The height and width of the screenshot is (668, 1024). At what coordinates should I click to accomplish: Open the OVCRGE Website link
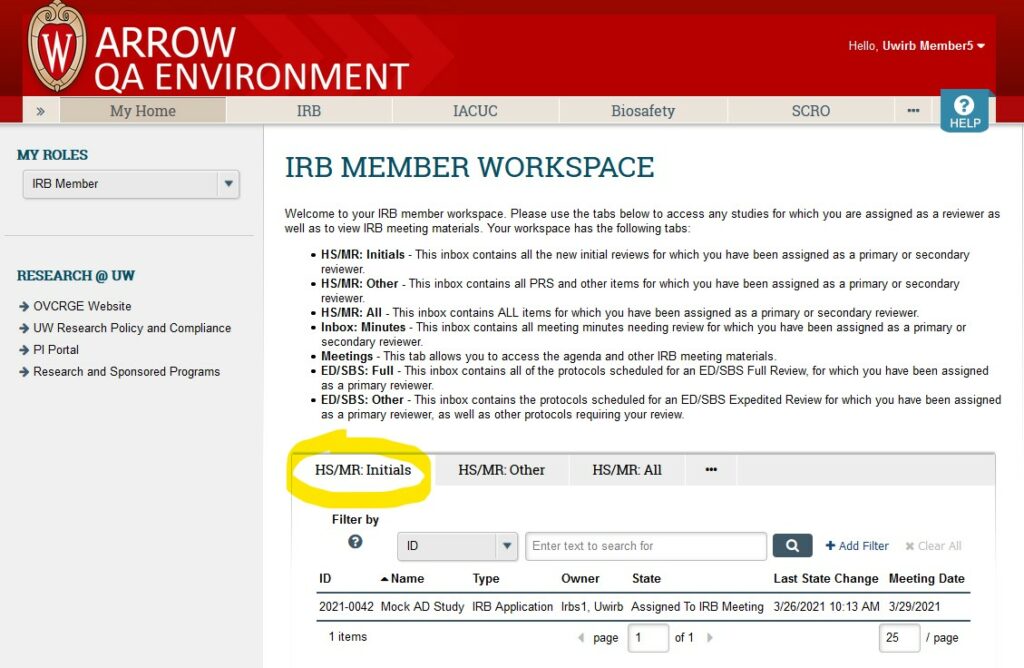[82, 306]
